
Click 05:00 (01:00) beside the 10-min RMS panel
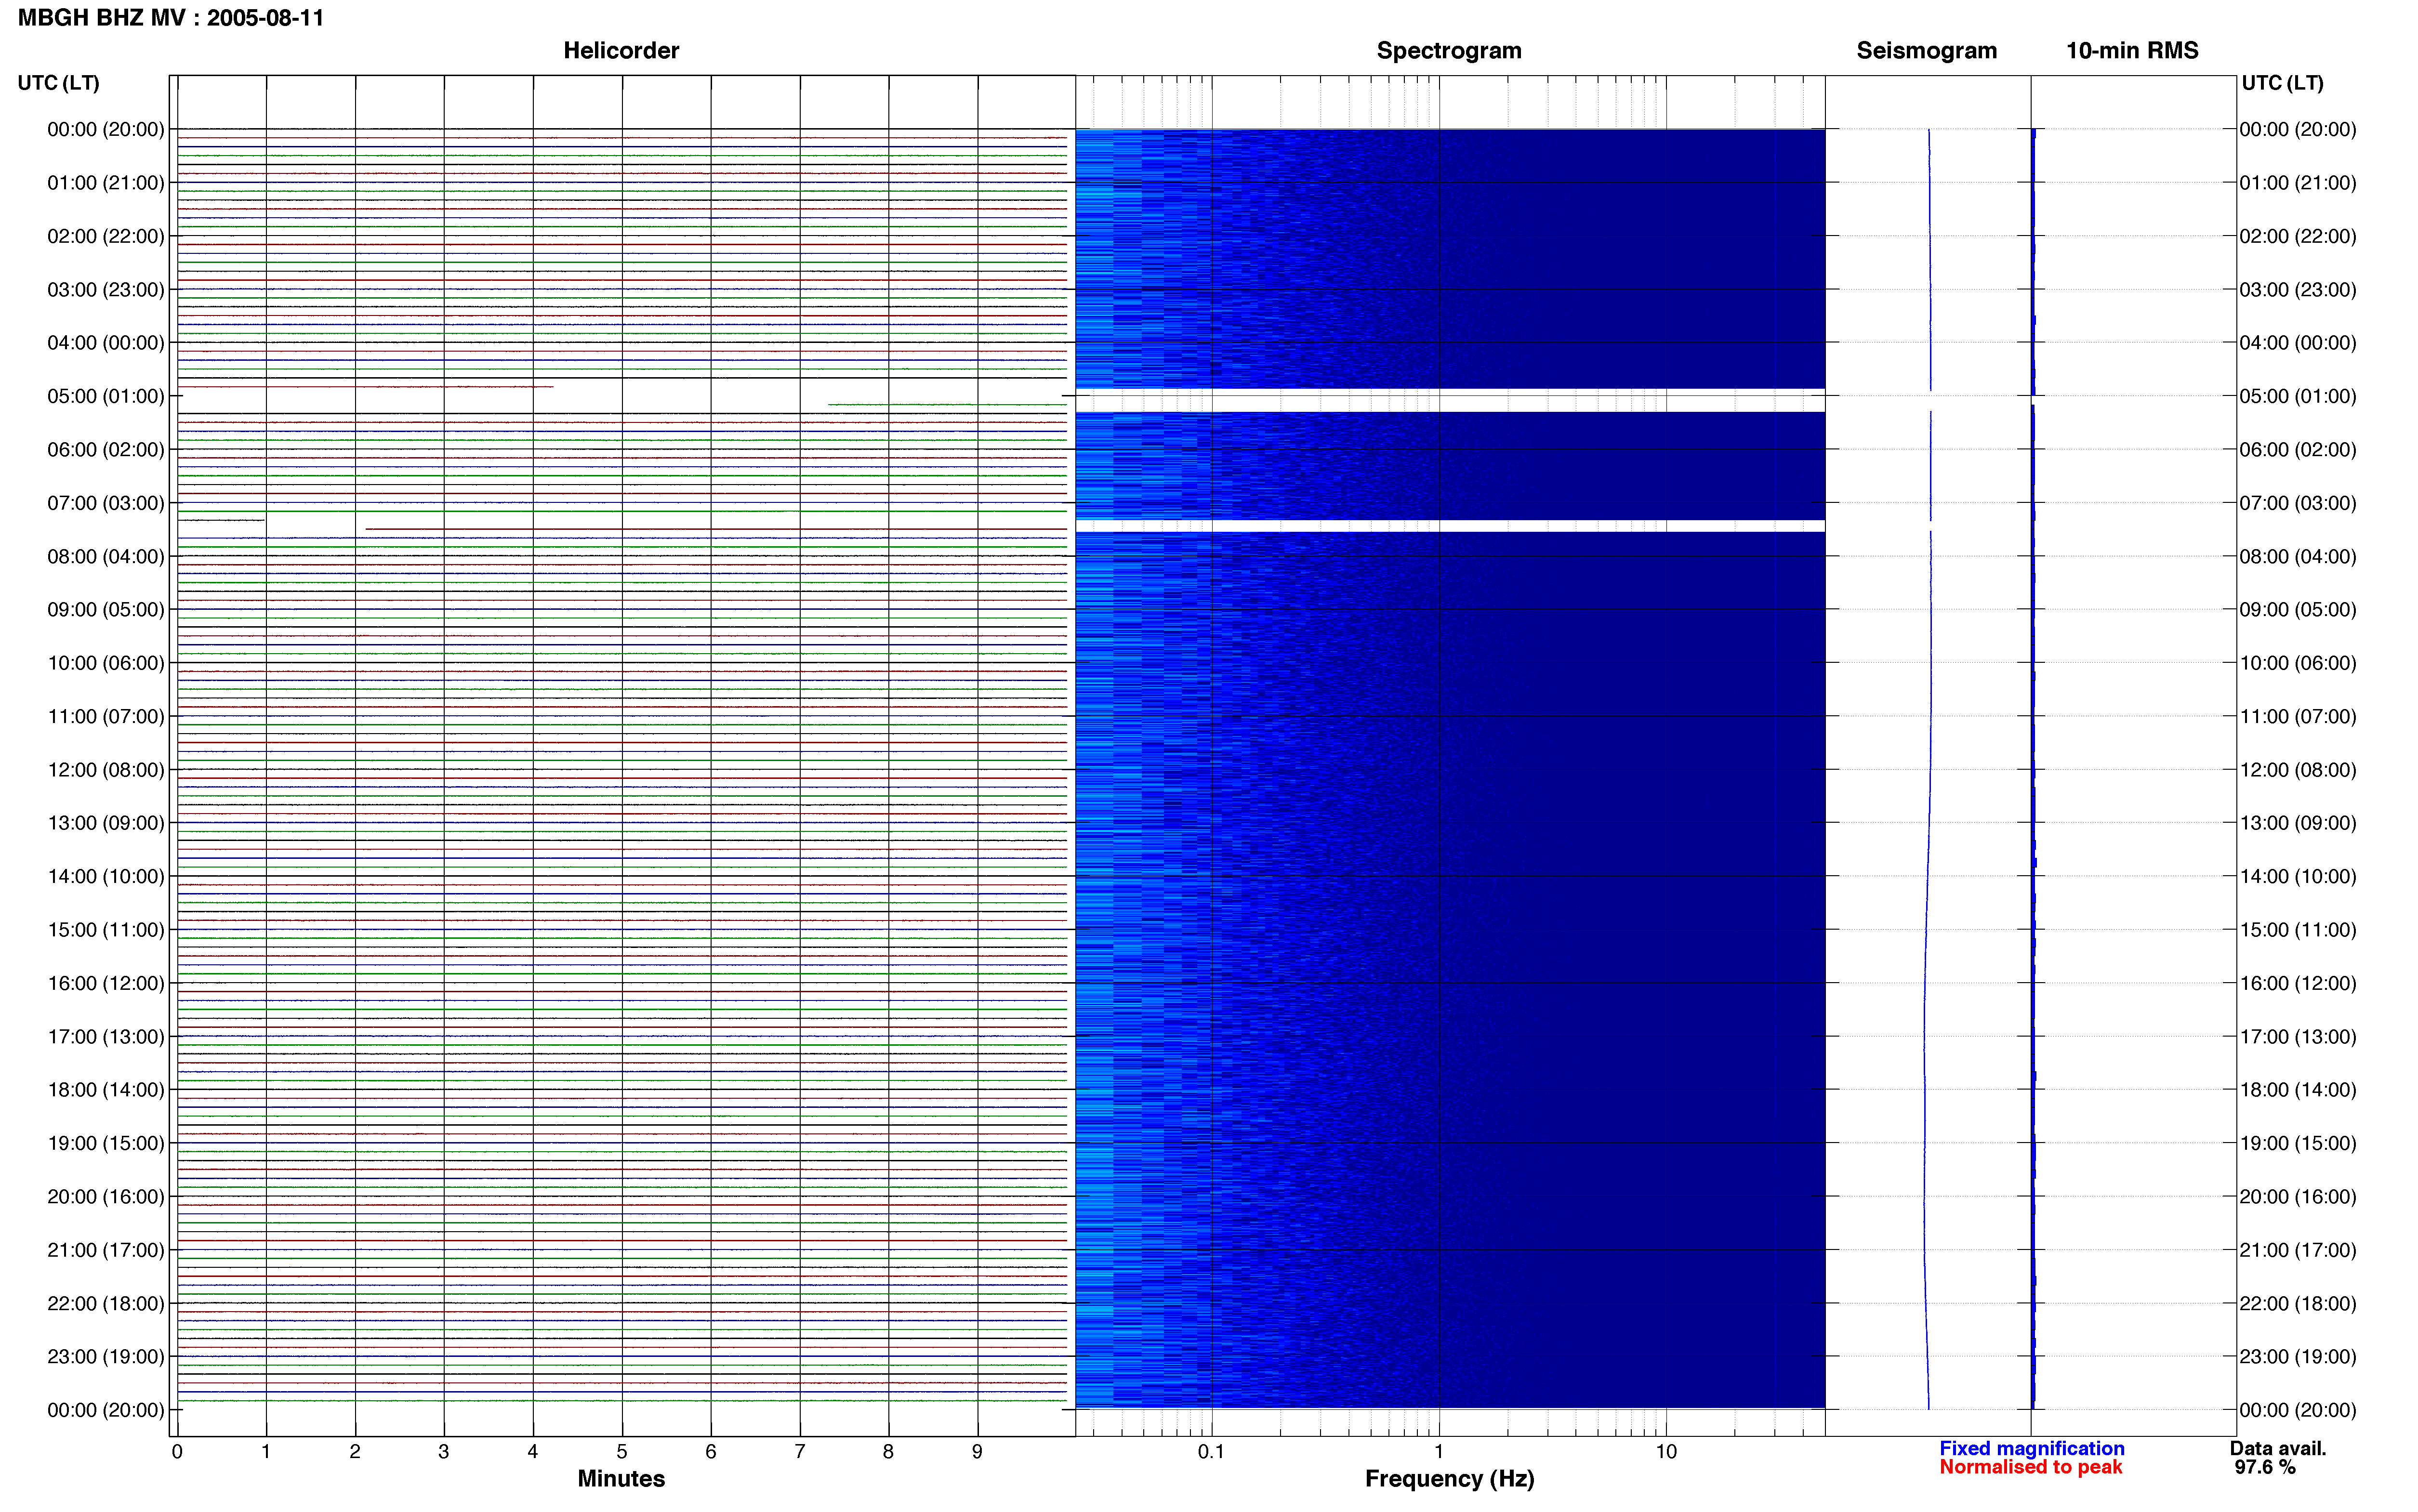coord(2298,396)
